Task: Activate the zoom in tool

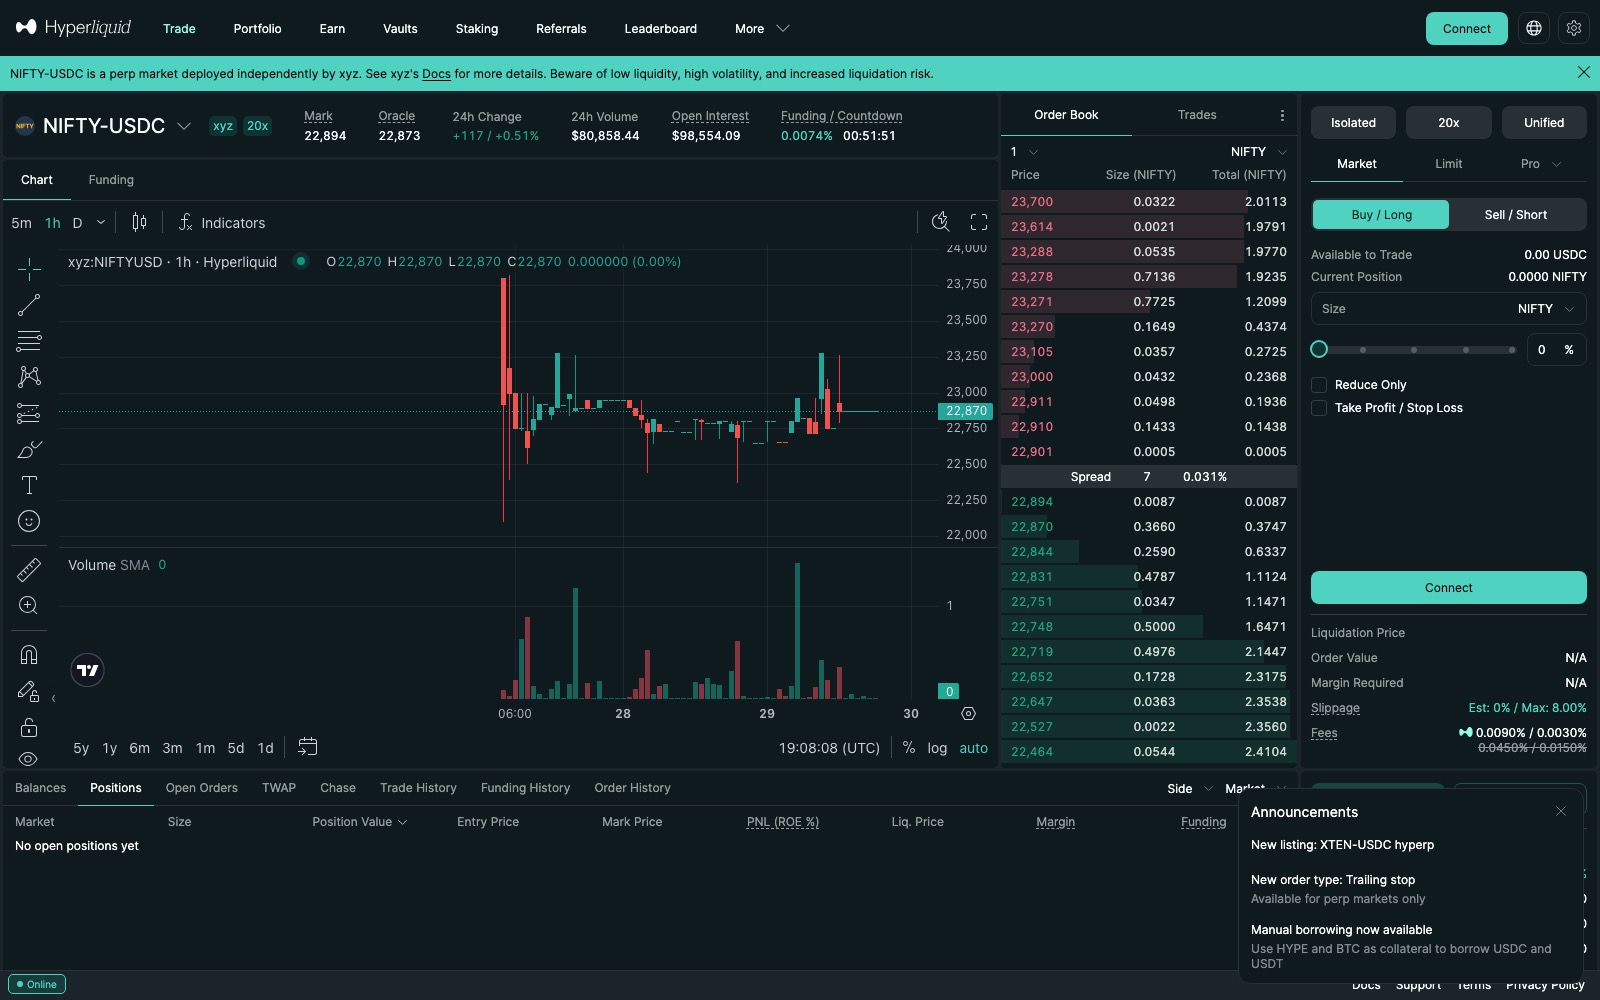Action: coord(29,605)
